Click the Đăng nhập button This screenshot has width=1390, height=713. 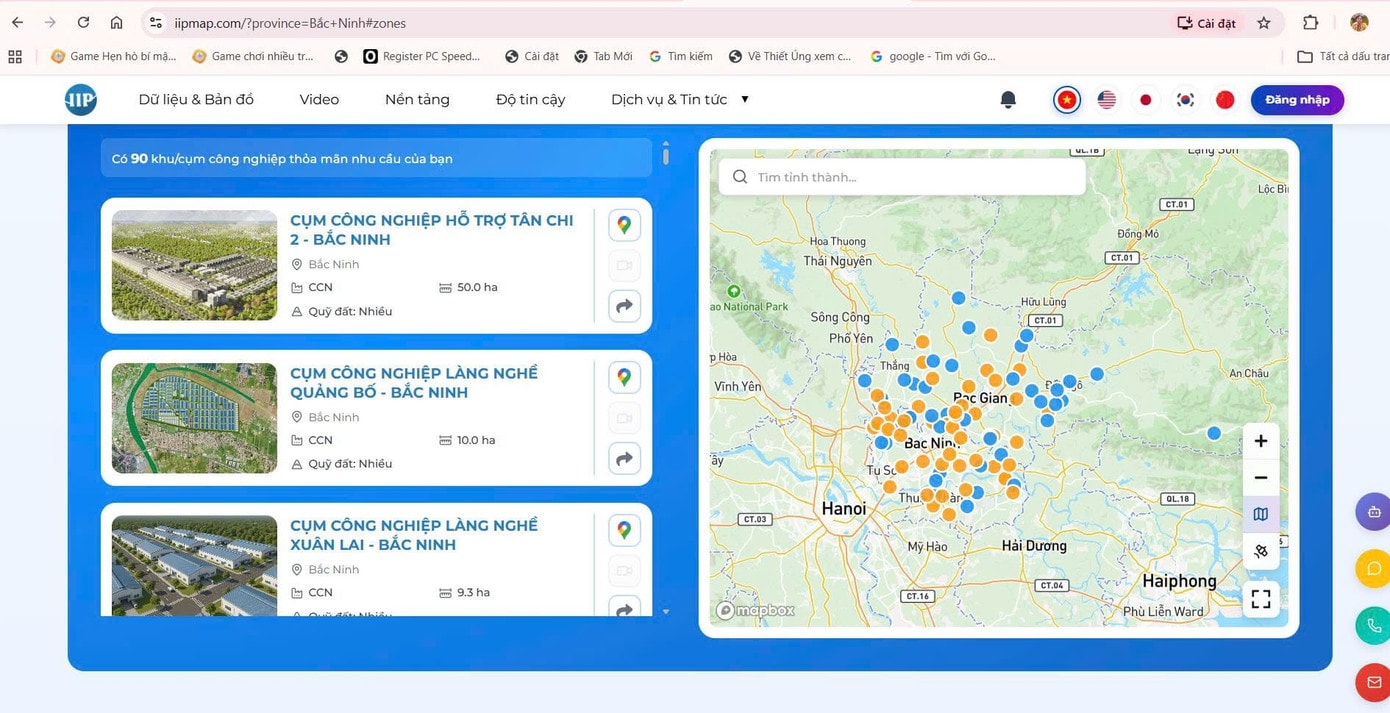(1297, 100)
